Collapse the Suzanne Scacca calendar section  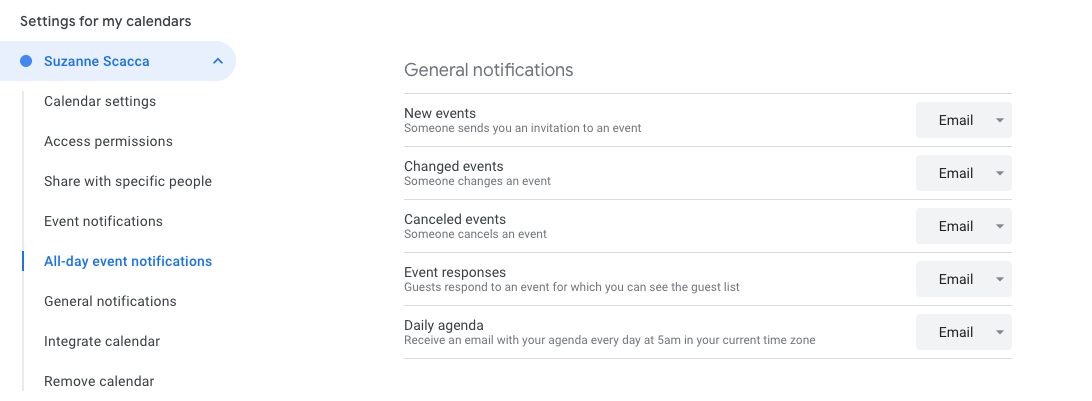(217, 61)
